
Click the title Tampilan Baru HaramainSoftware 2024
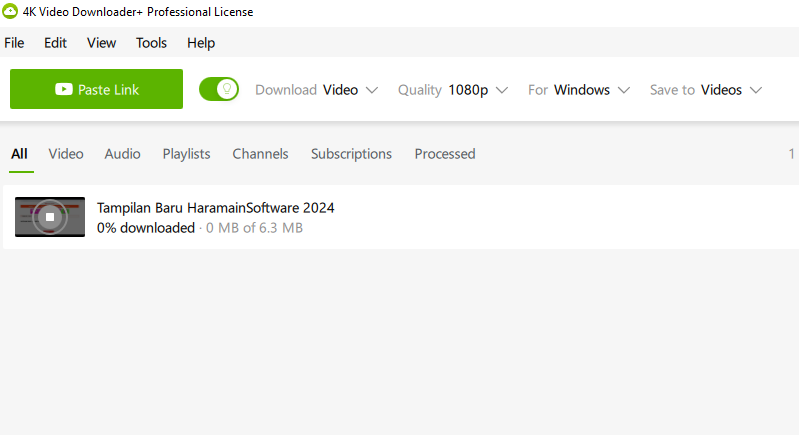[x=216, y=208]
